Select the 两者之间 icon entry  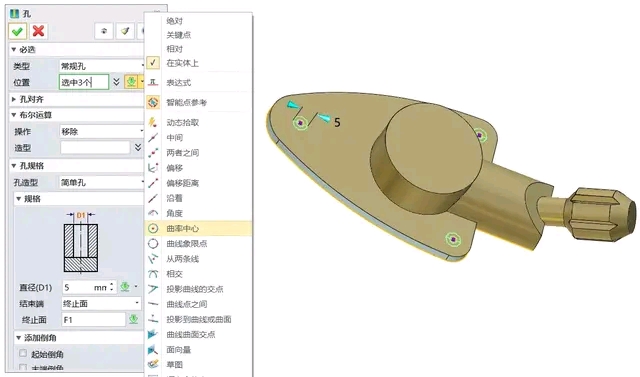pyautogui.click(x=198, y=153)
